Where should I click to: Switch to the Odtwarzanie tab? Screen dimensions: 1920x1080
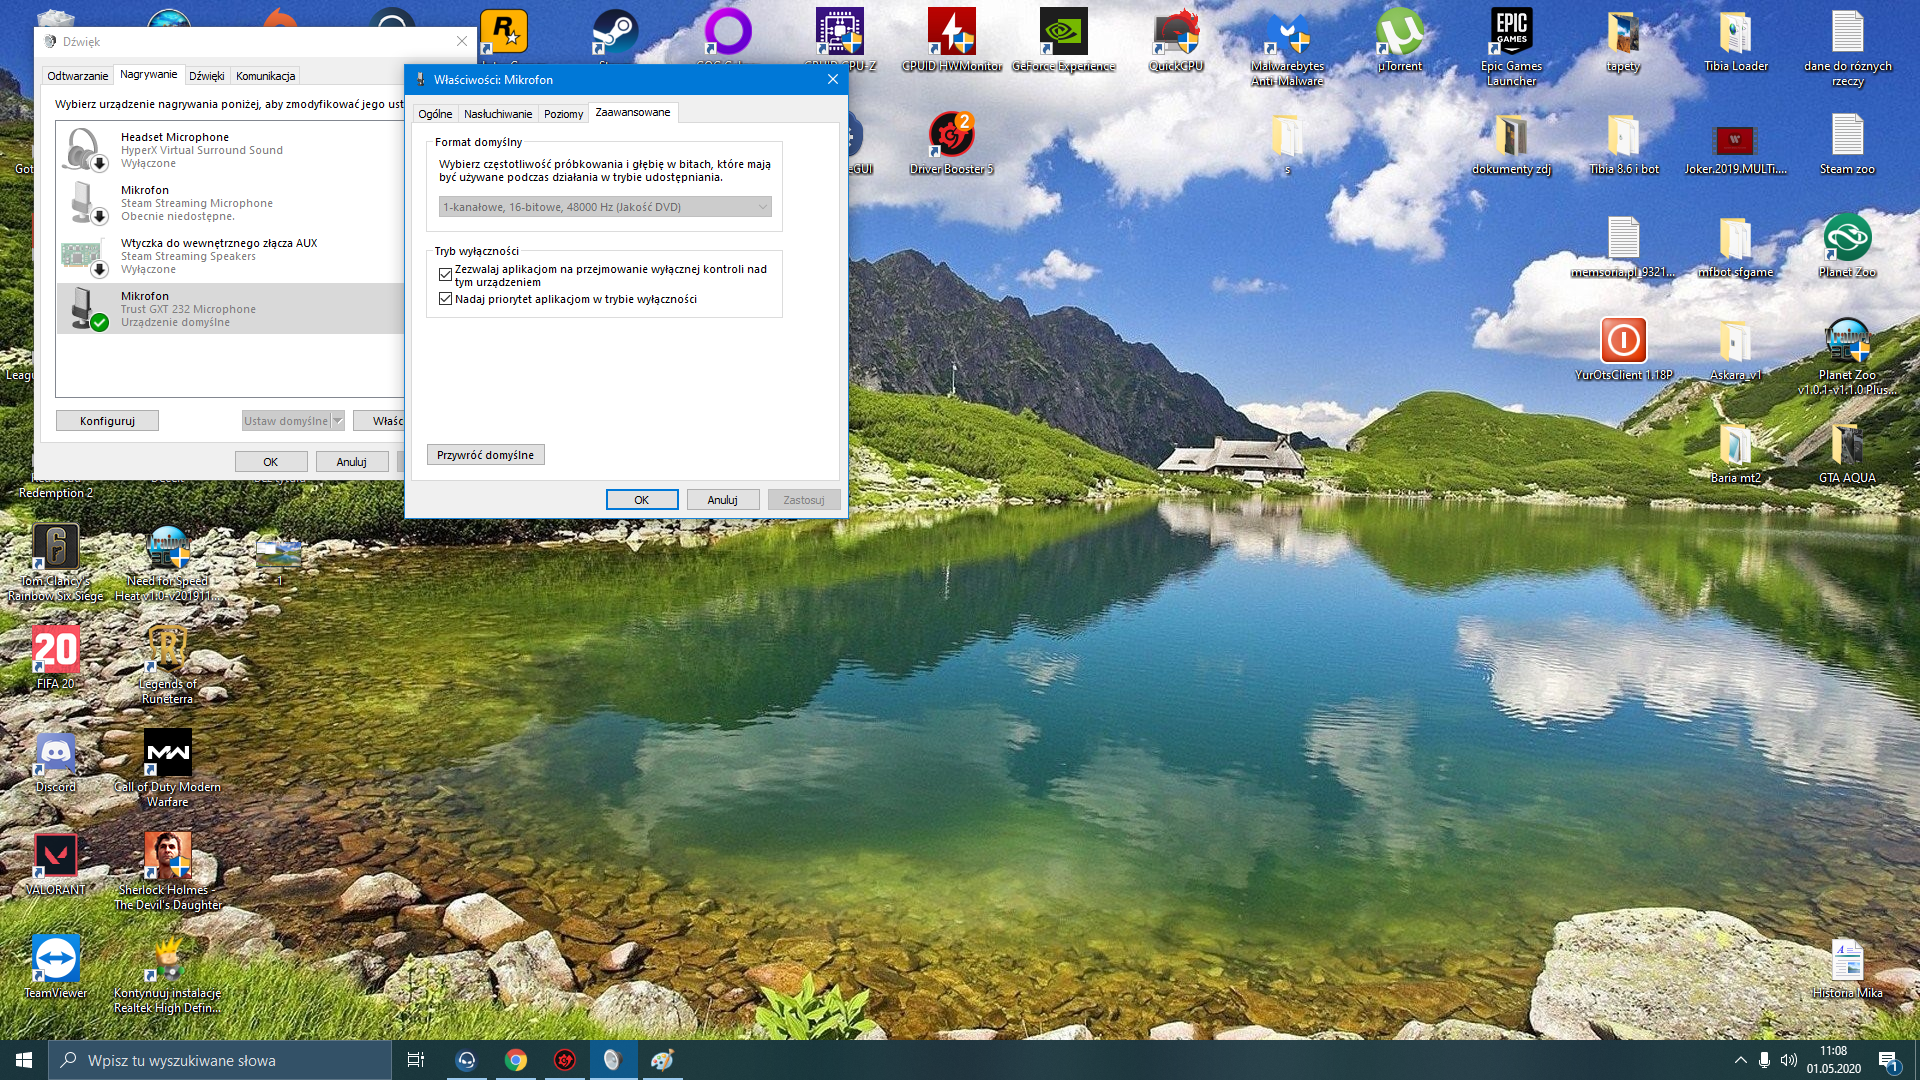77,76
